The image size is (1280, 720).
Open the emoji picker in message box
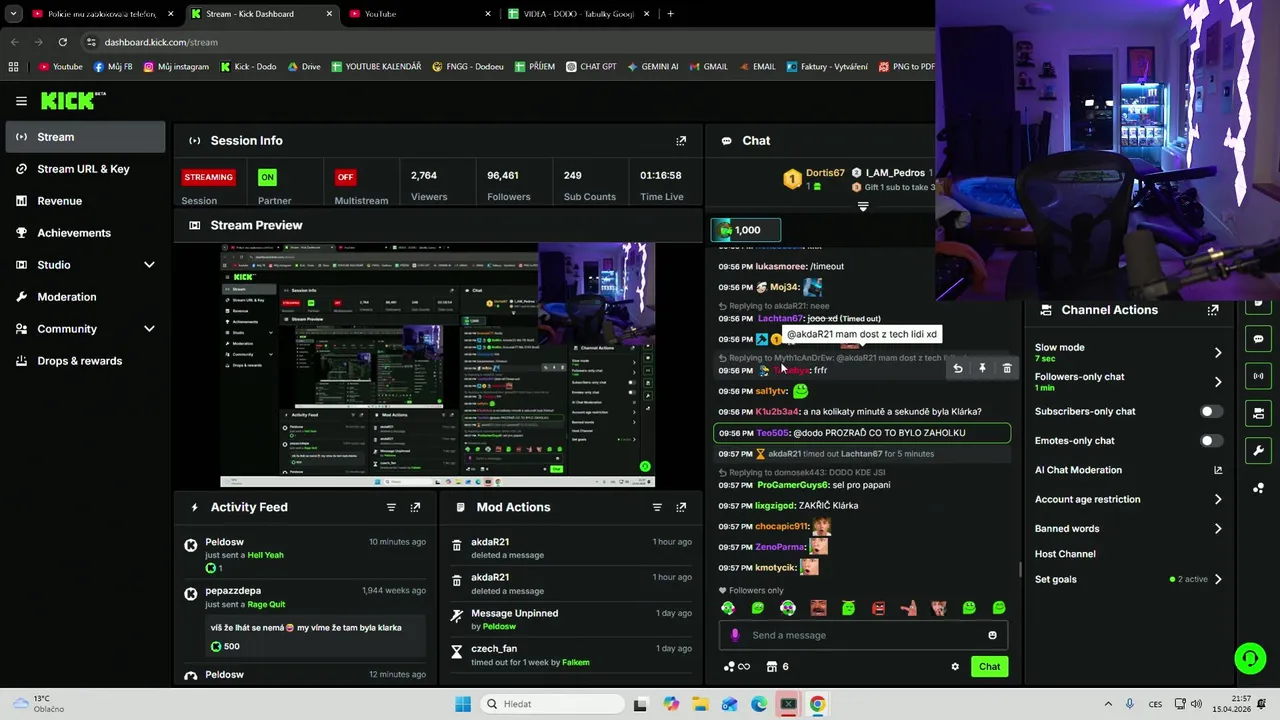992,635
